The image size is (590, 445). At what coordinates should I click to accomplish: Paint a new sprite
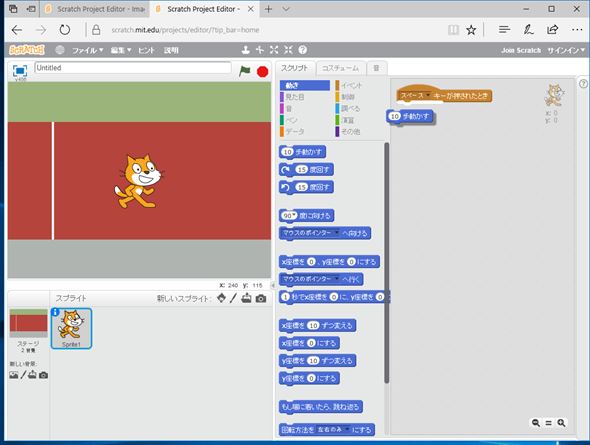(x=233, y=298)
